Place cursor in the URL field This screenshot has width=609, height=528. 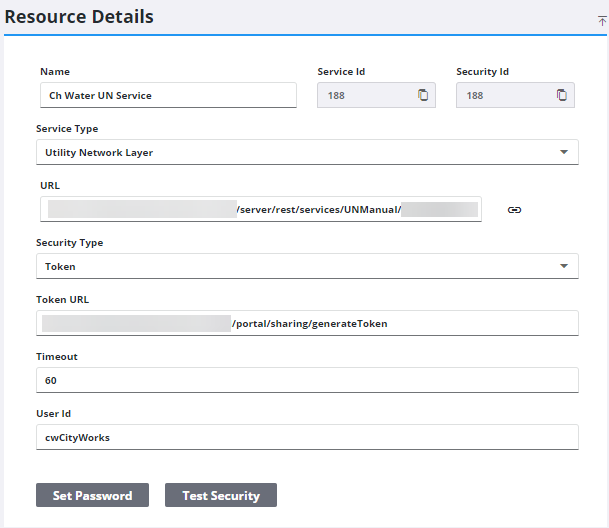point(260,209)
